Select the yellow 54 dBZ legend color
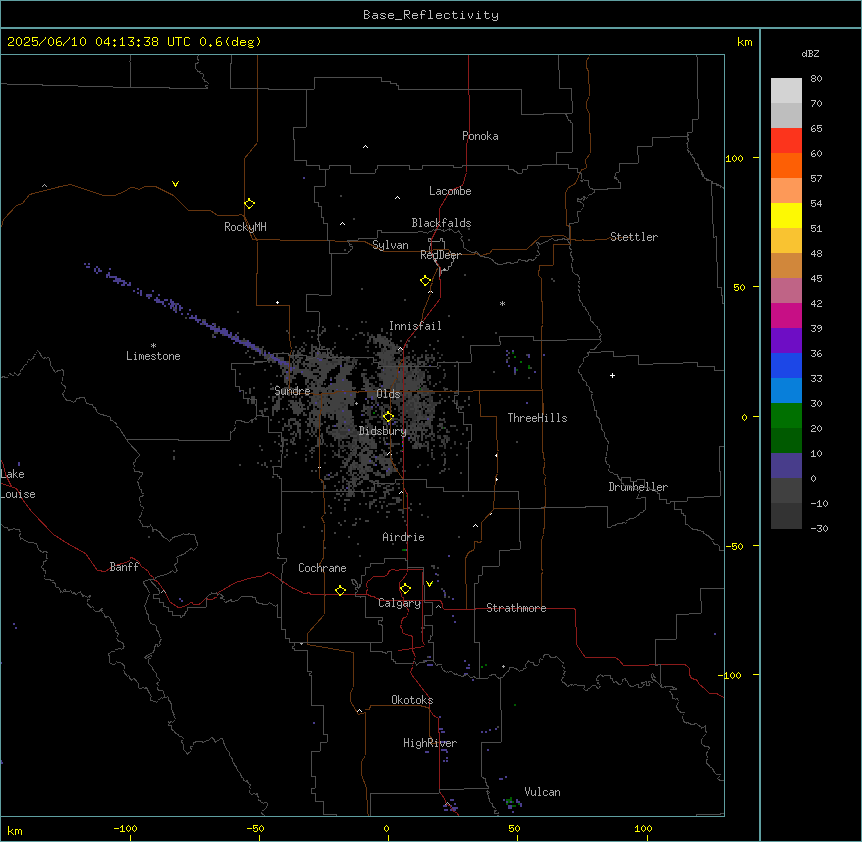The image size is (862, 842). point(786,215)
